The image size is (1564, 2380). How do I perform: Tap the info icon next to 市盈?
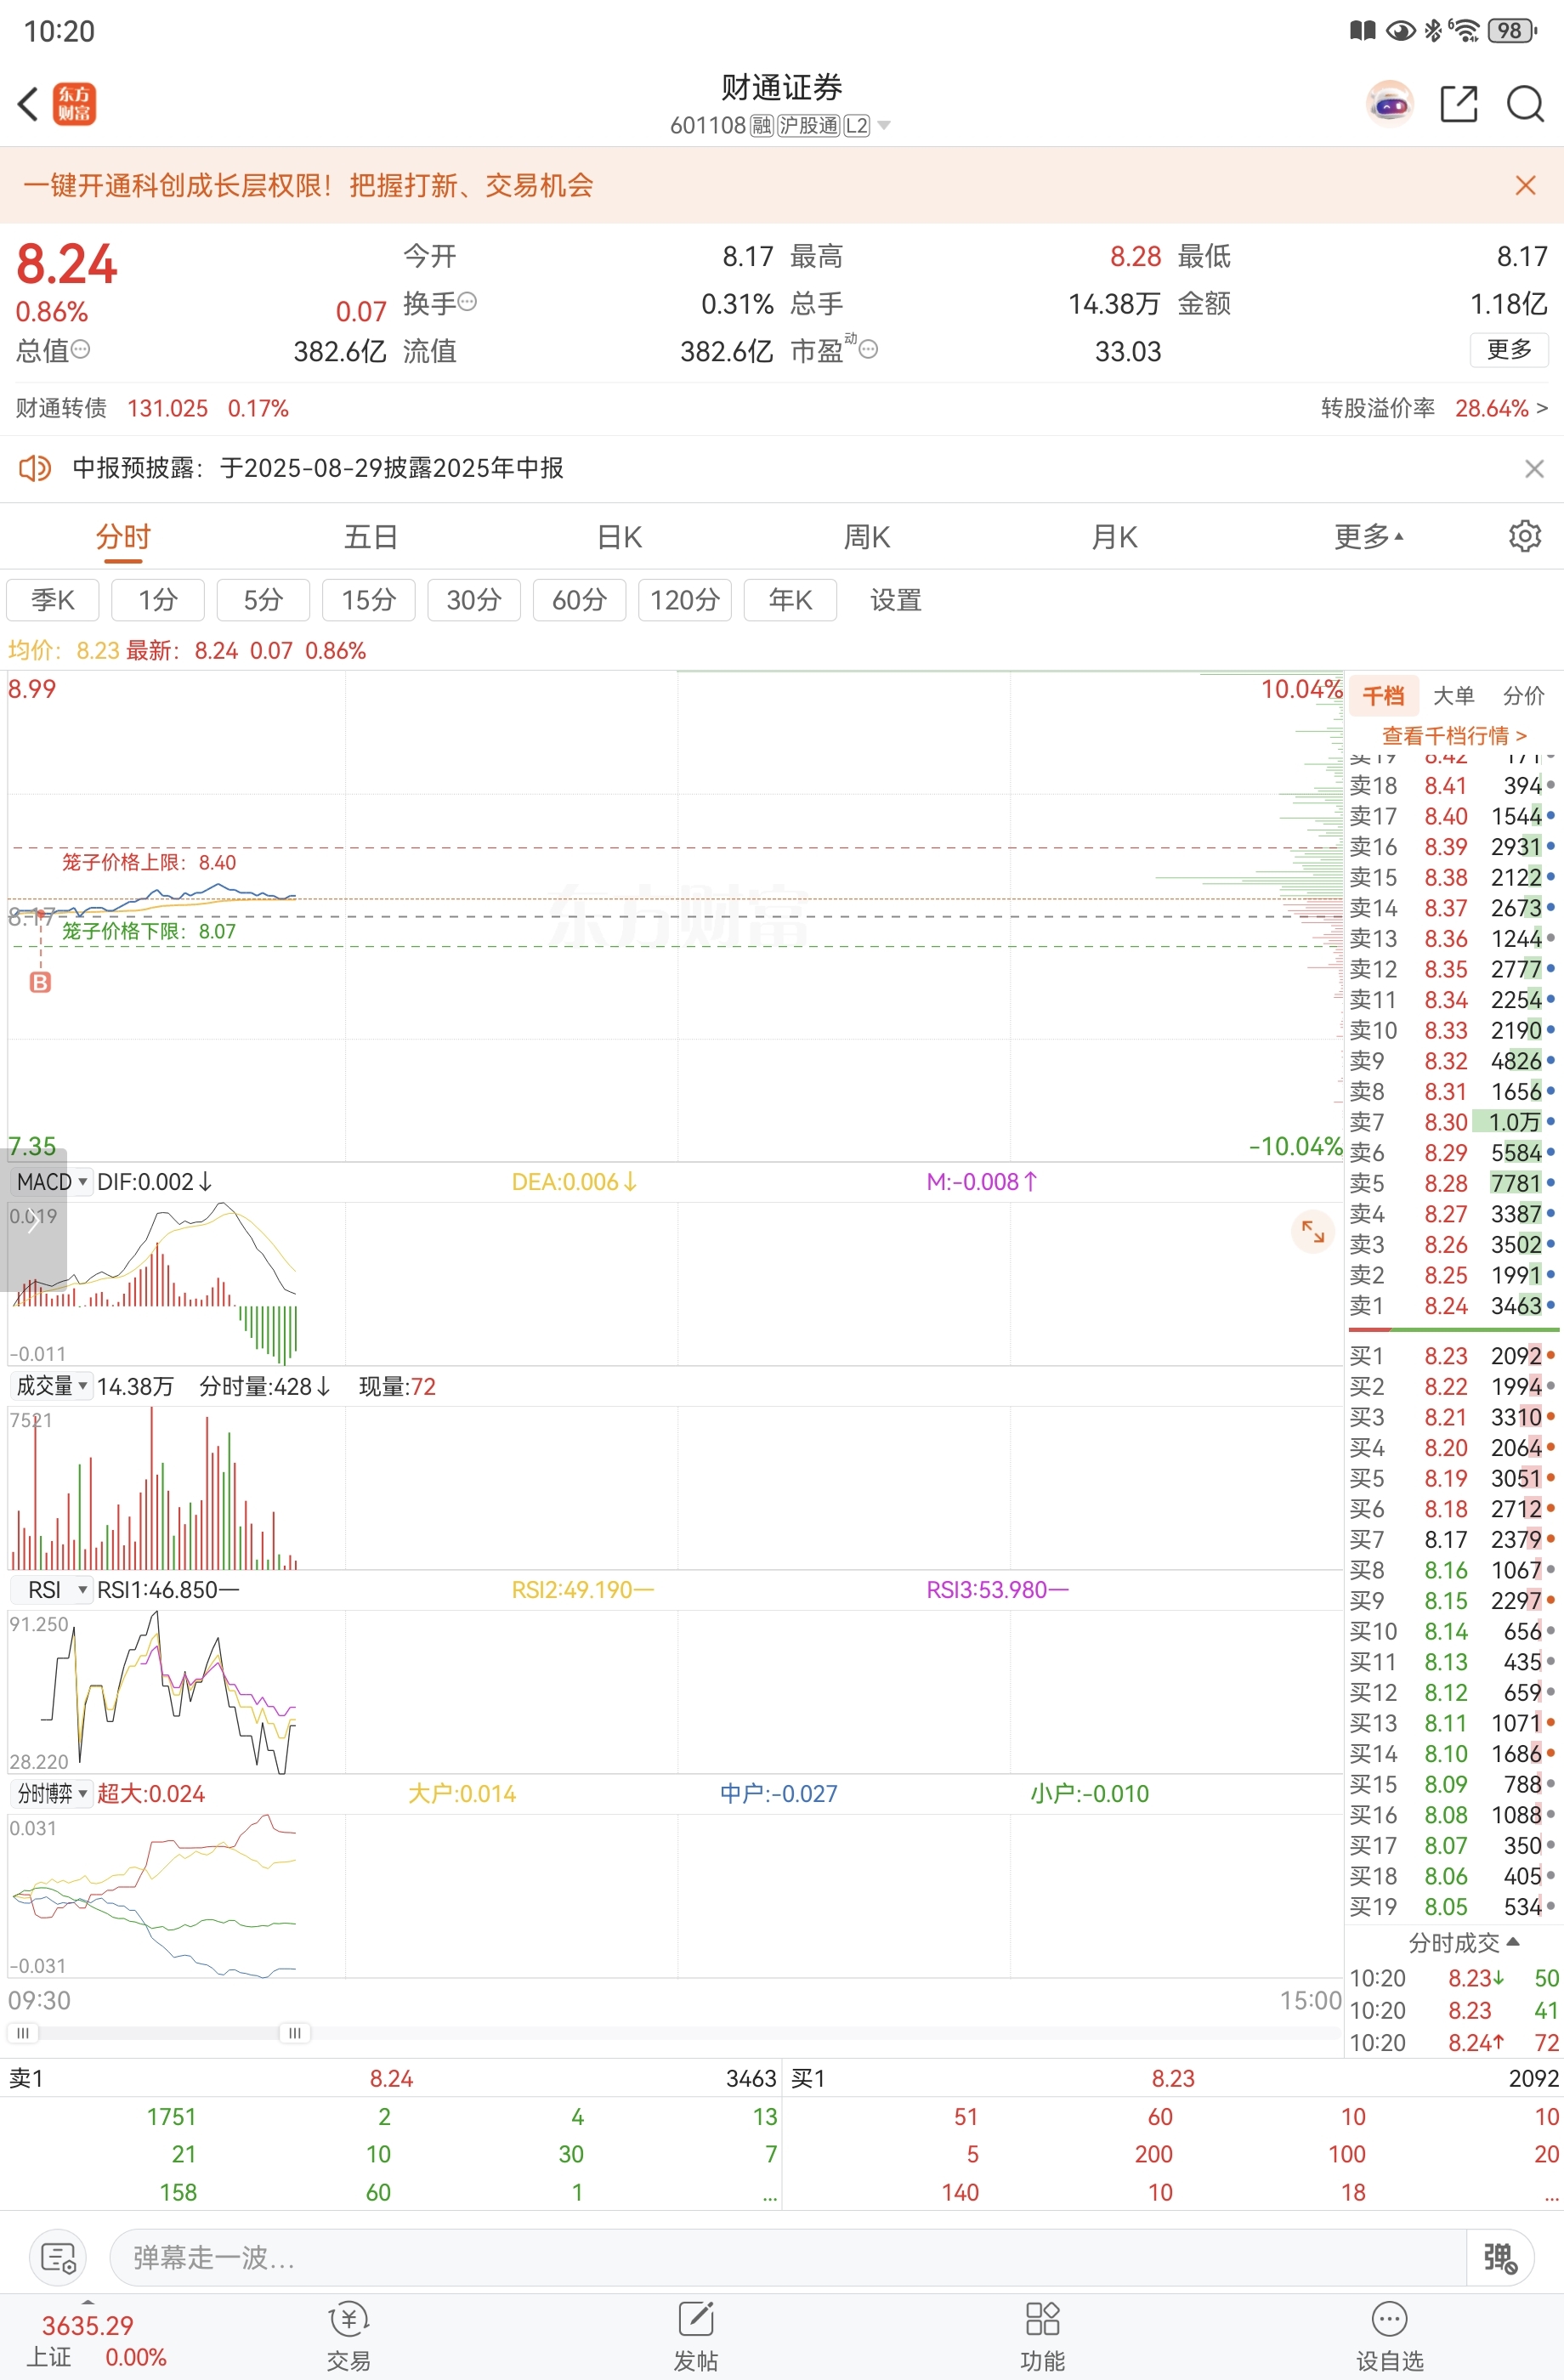click(868, 349)
